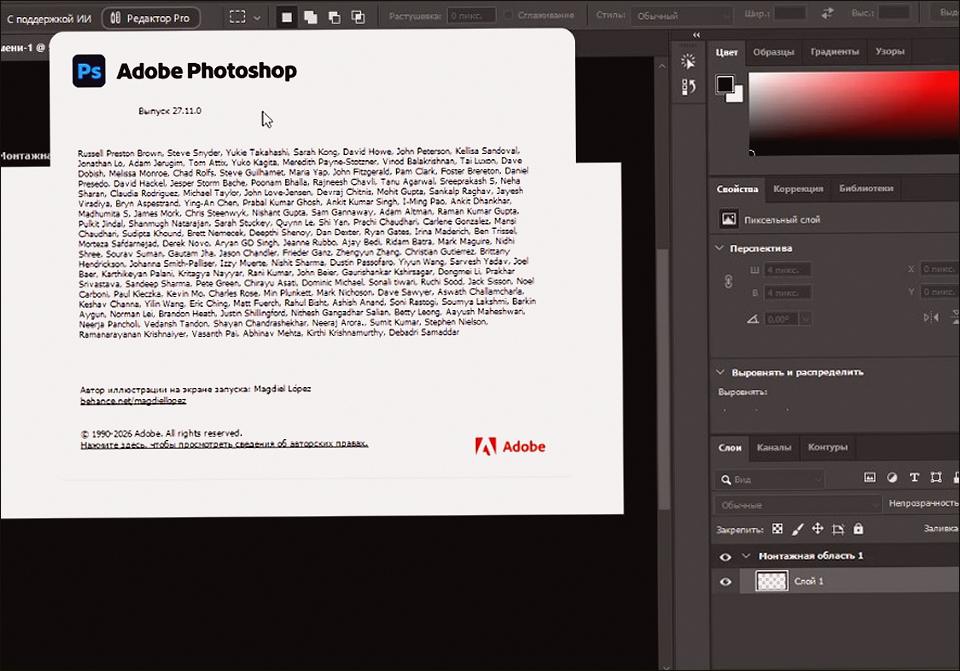Image resolution: width=960 pixels, height=671 pixels.
Task: Filter layers by pixel layer icon
Action: tap(869, 478)
